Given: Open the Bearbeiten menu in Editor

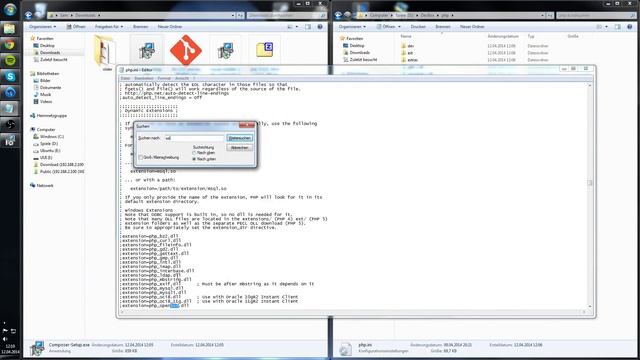Looking at the screenshot, I should 144,78.
